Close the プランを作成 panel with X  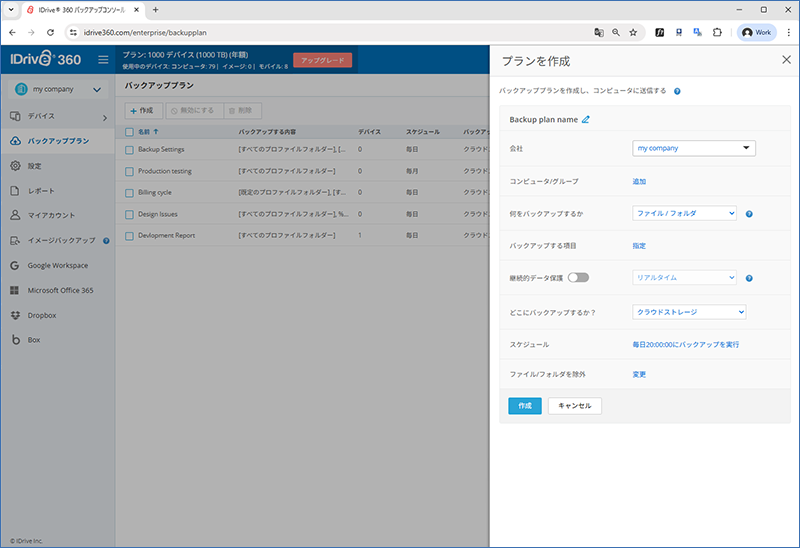coord(785,60)
